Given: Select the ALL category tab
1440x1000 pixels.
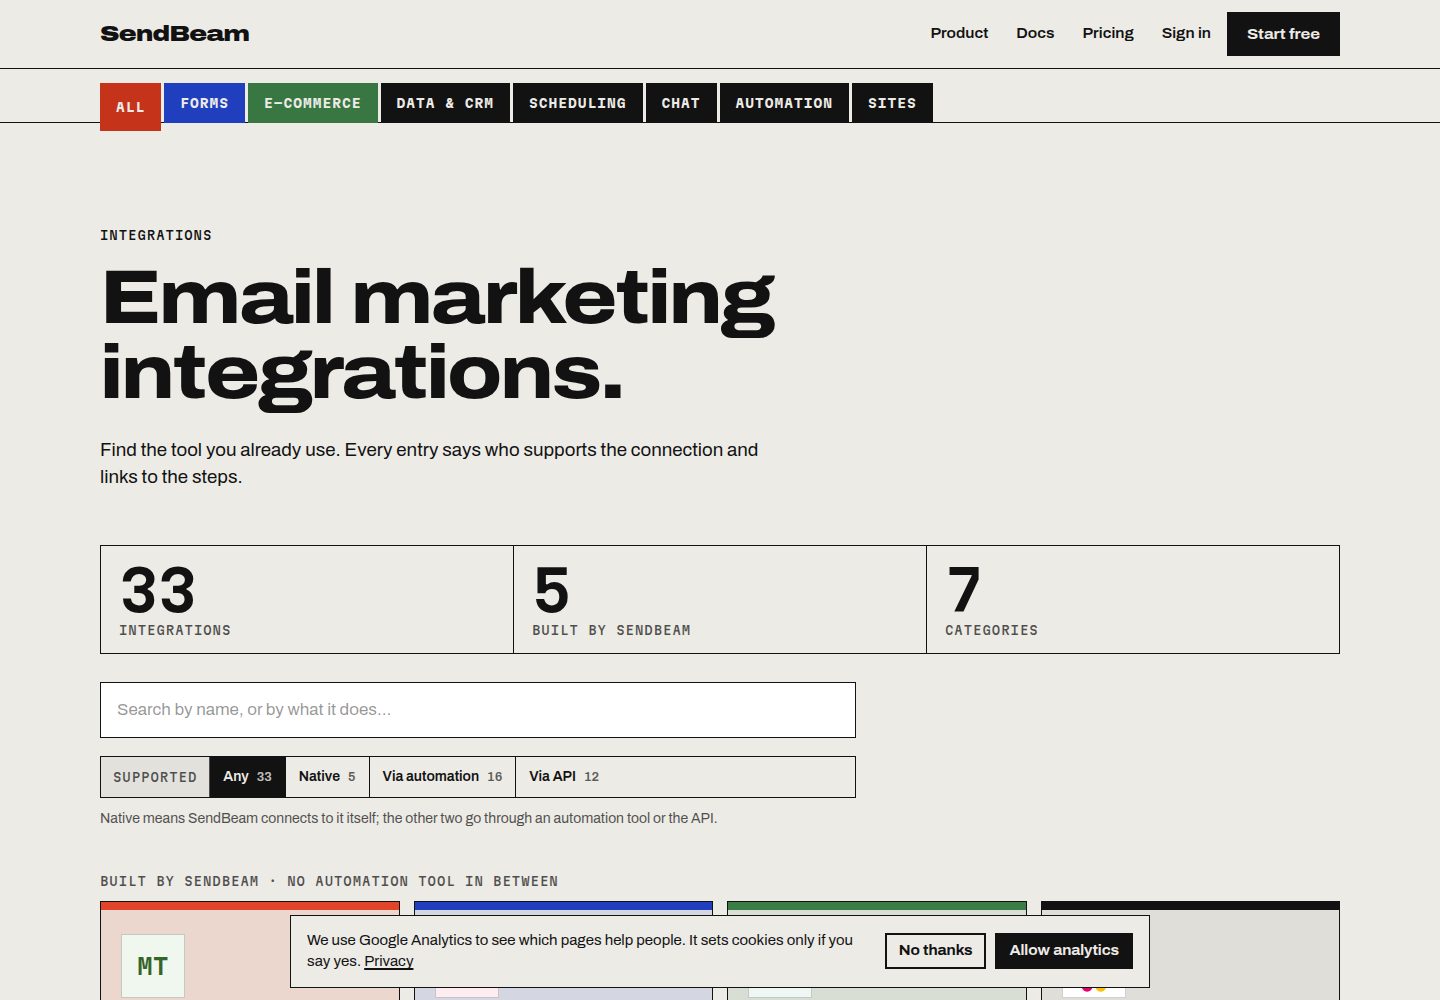Looking at the screenshot, I should [130, 106].
